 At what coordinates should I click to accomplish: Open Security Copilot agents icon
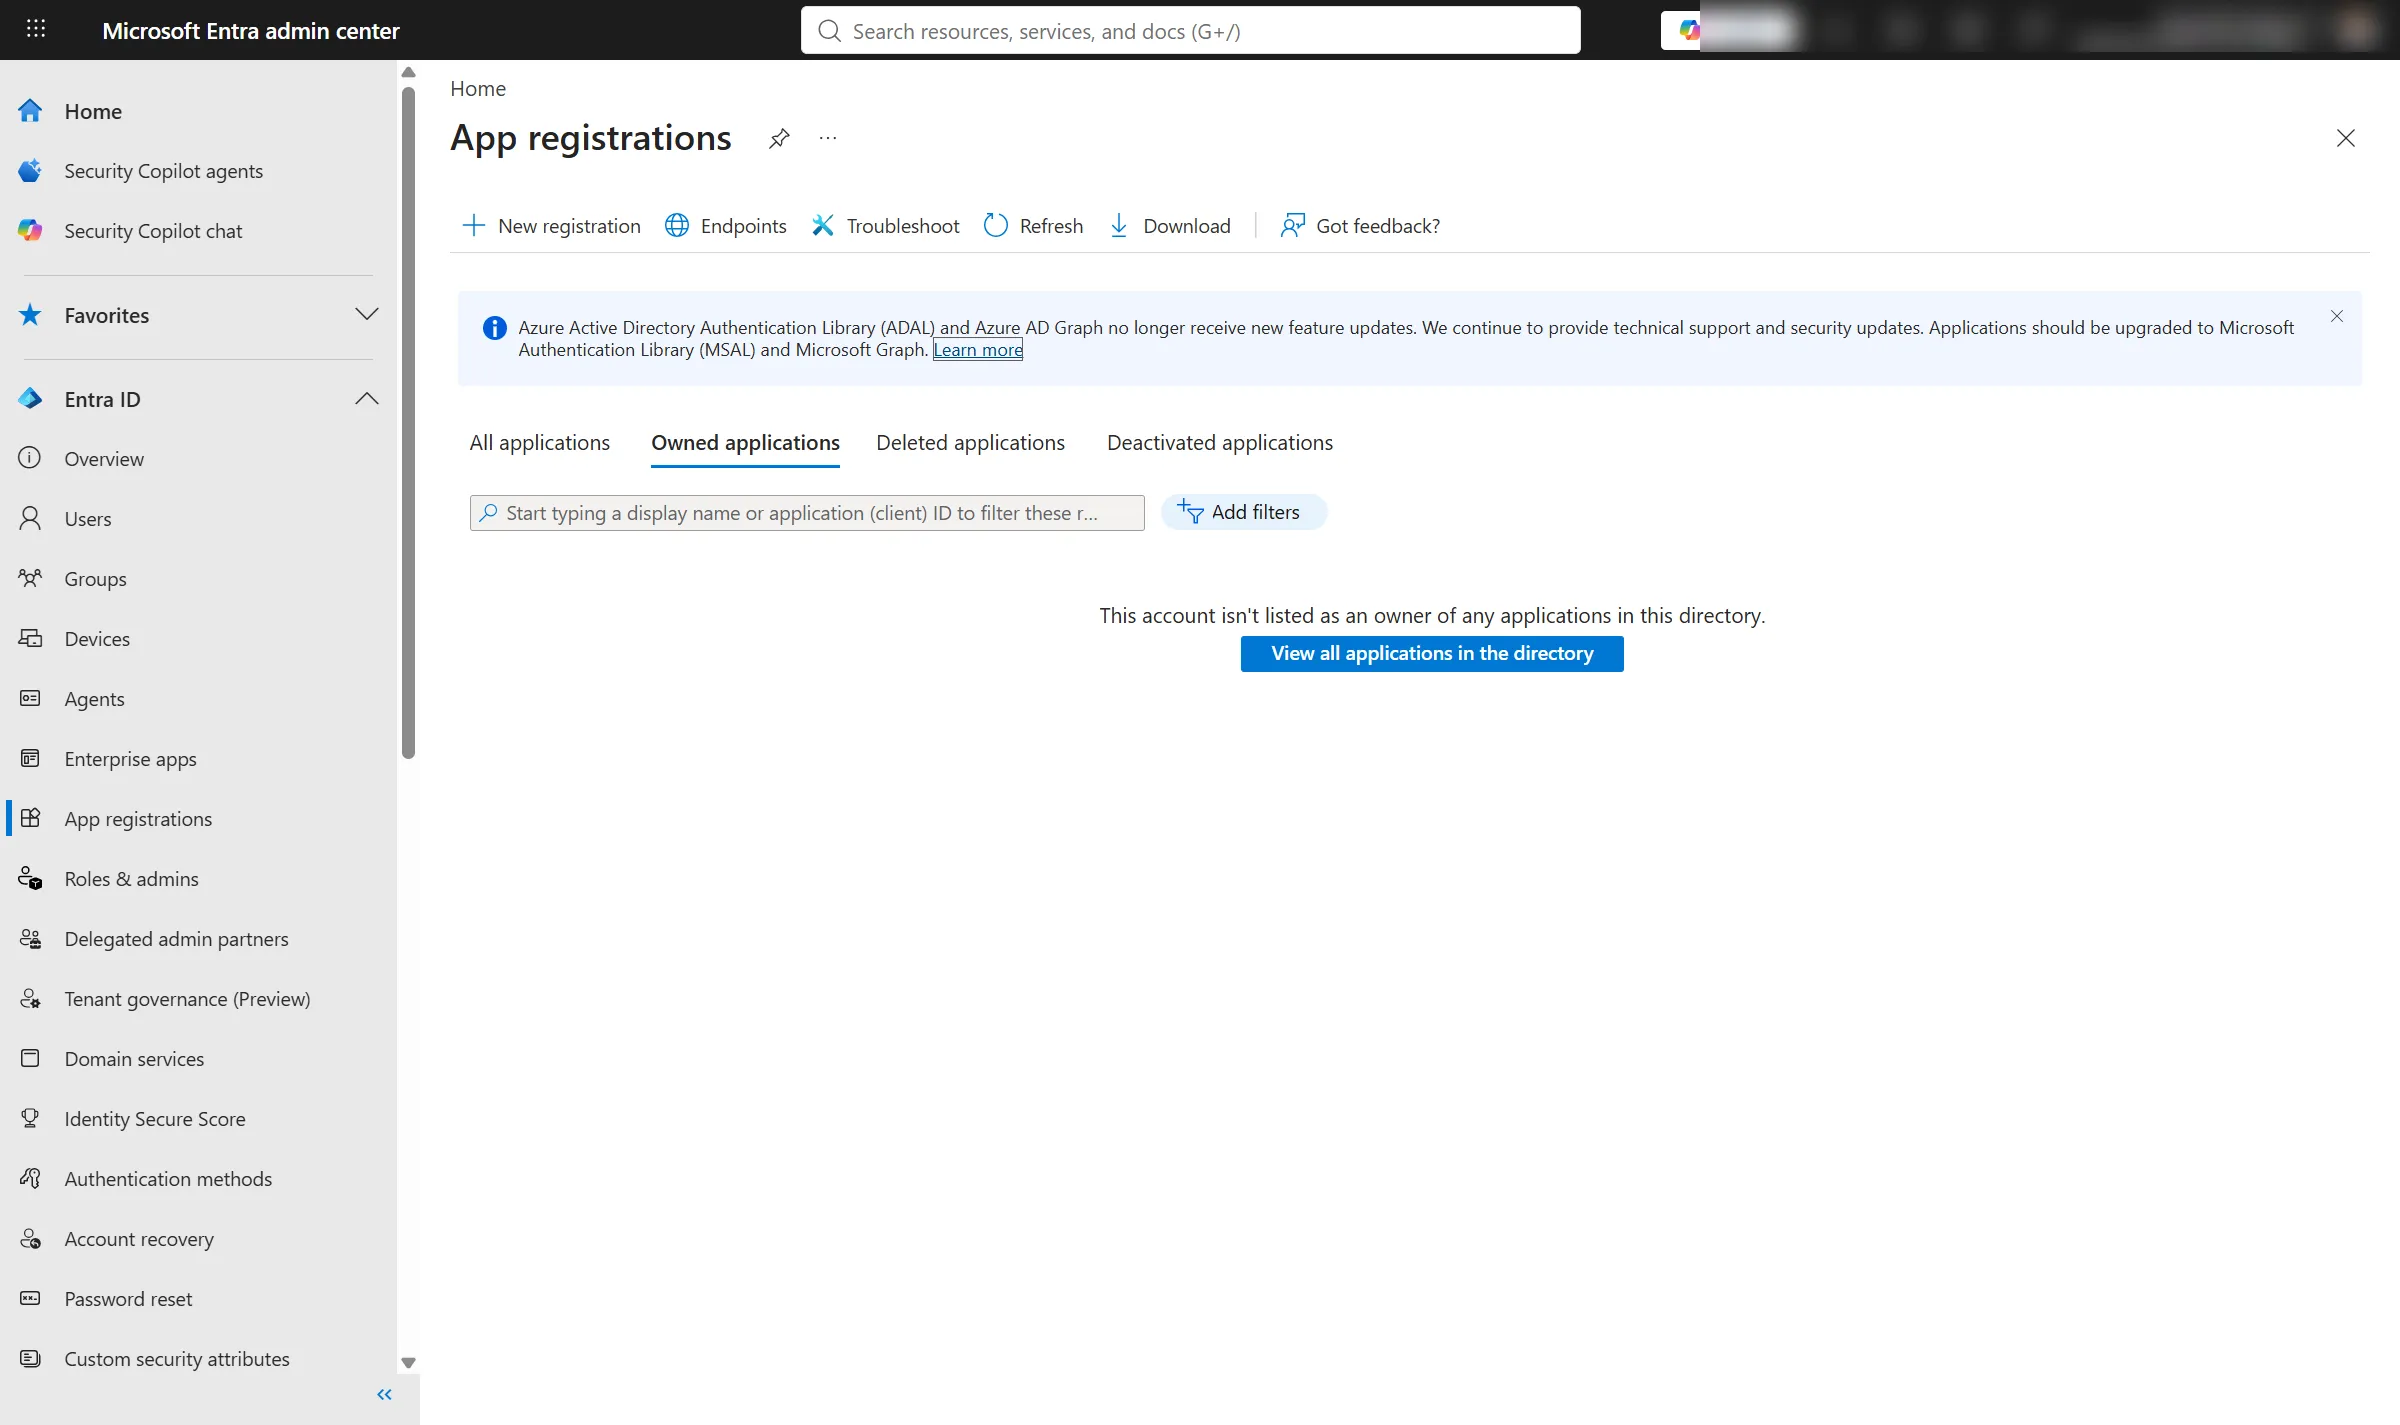point(30,171)
